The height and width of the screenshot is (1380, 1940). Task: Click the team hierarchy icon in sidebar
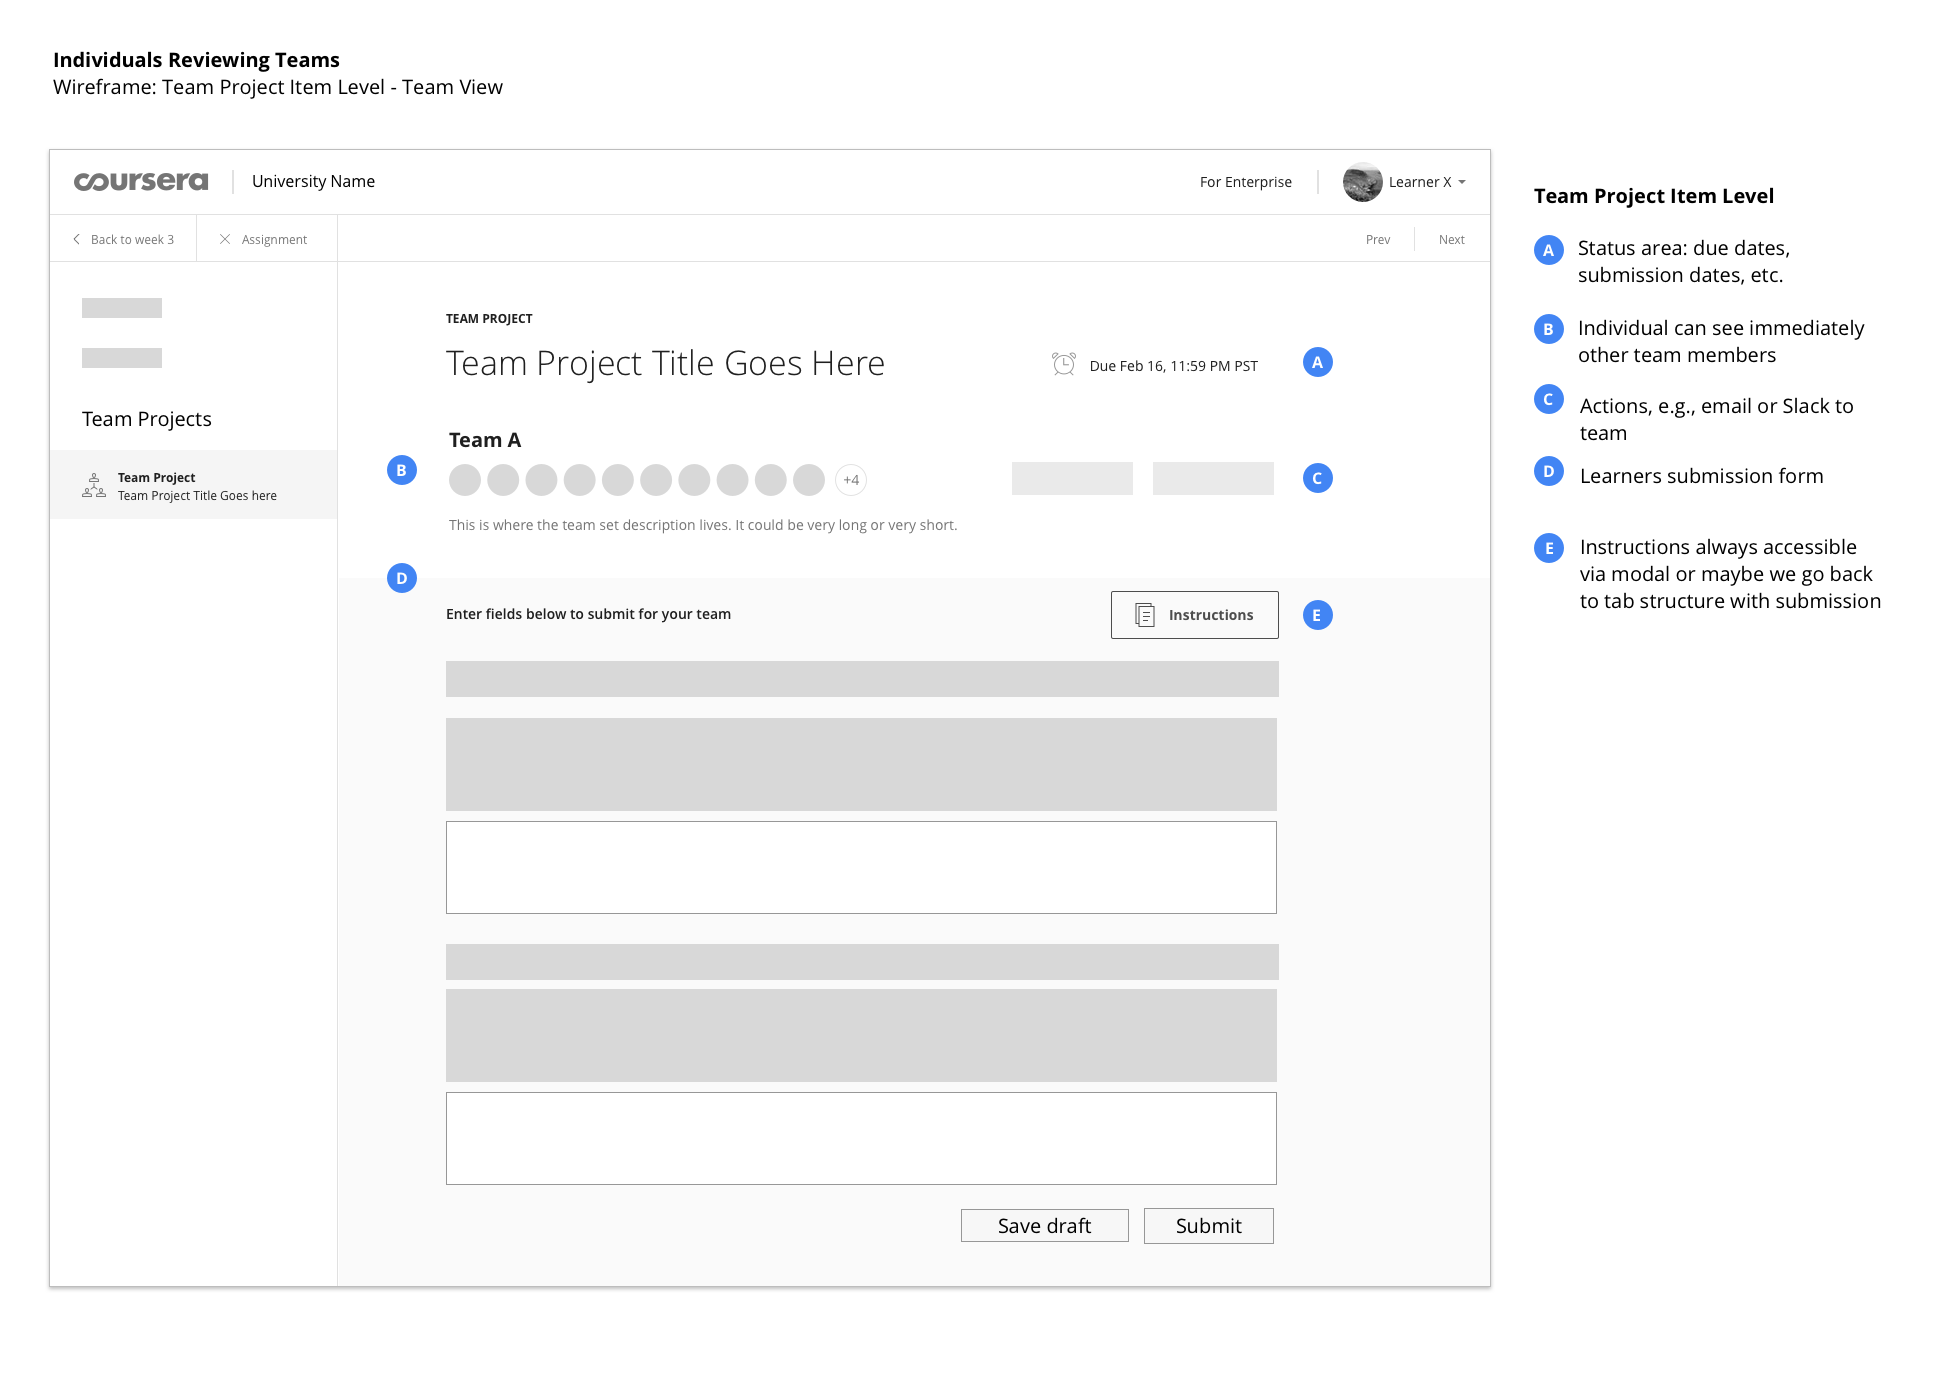pos(94,485)
